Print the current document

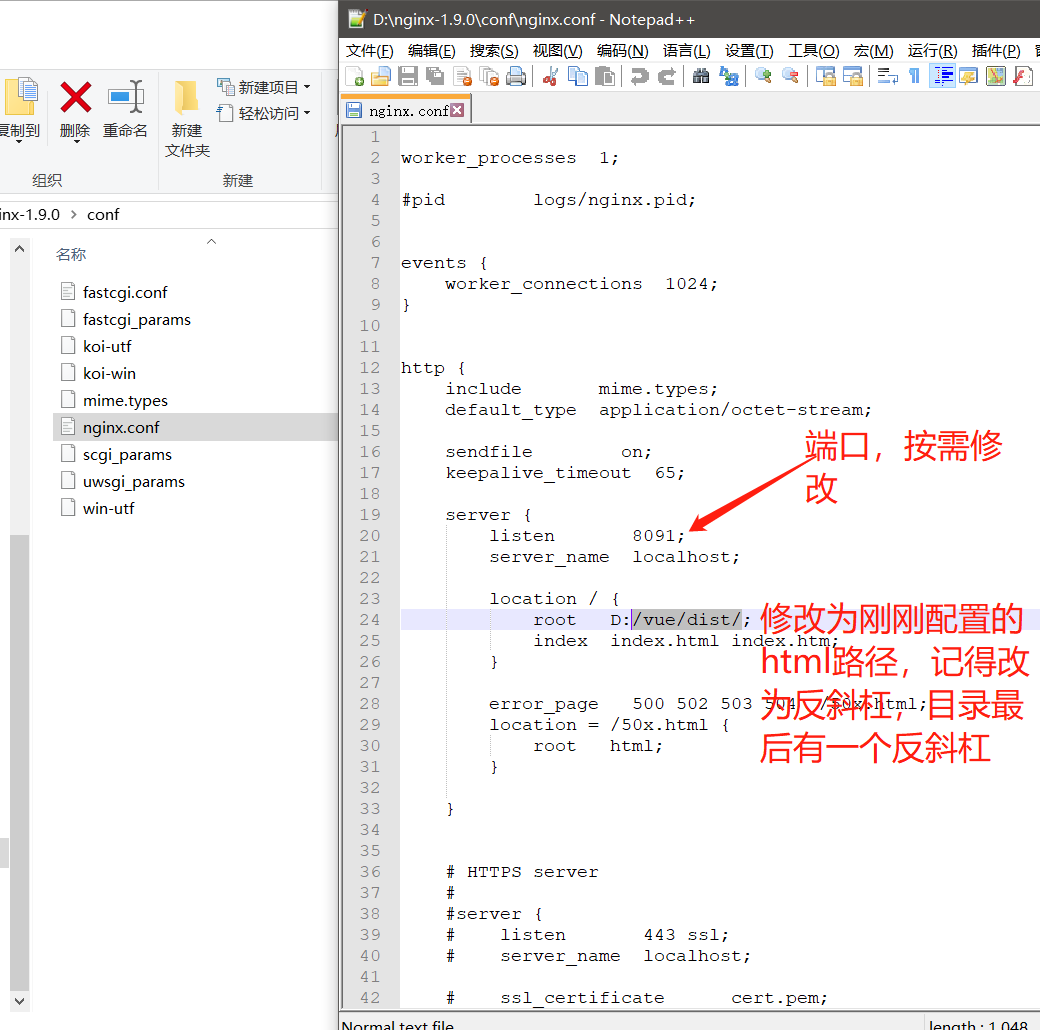(516, 76)
